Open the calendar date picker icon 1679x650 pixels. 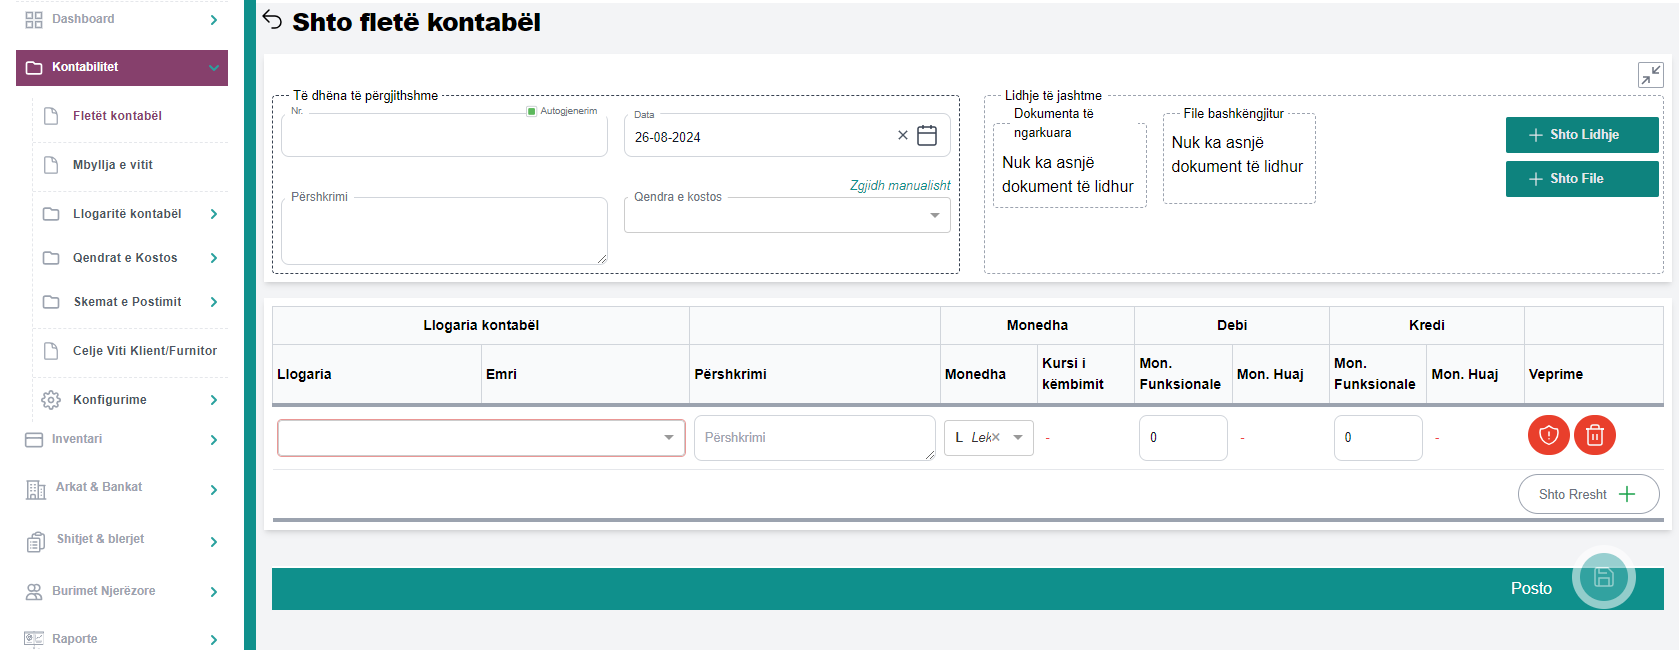coord(927,136)
